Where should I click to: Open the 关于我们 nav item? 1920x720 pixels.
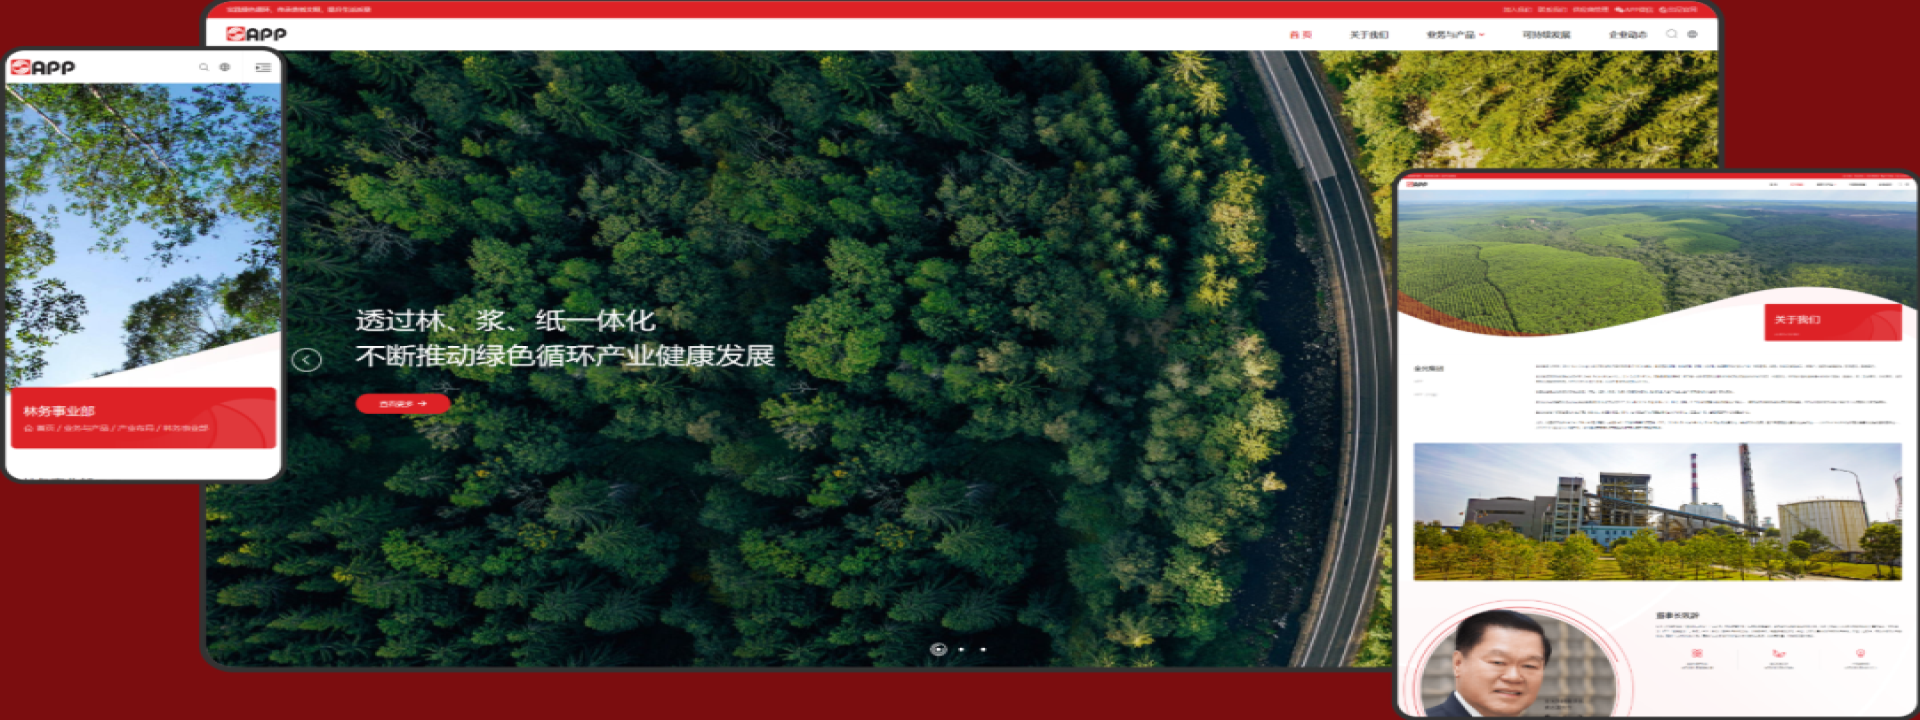pyautogui.click(x=1369, y=35)
